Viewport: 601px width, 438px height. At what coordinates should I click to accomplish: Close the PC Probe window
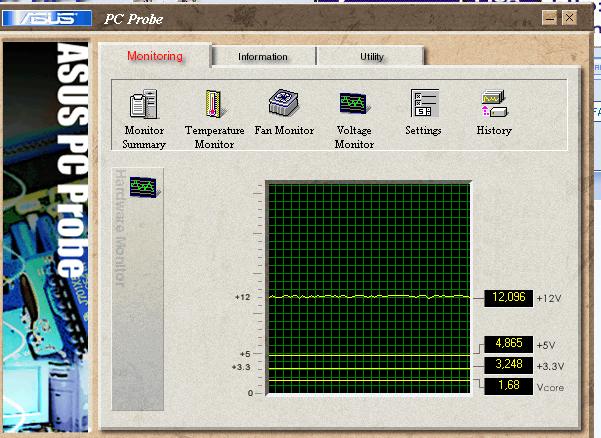coord(570,18)
